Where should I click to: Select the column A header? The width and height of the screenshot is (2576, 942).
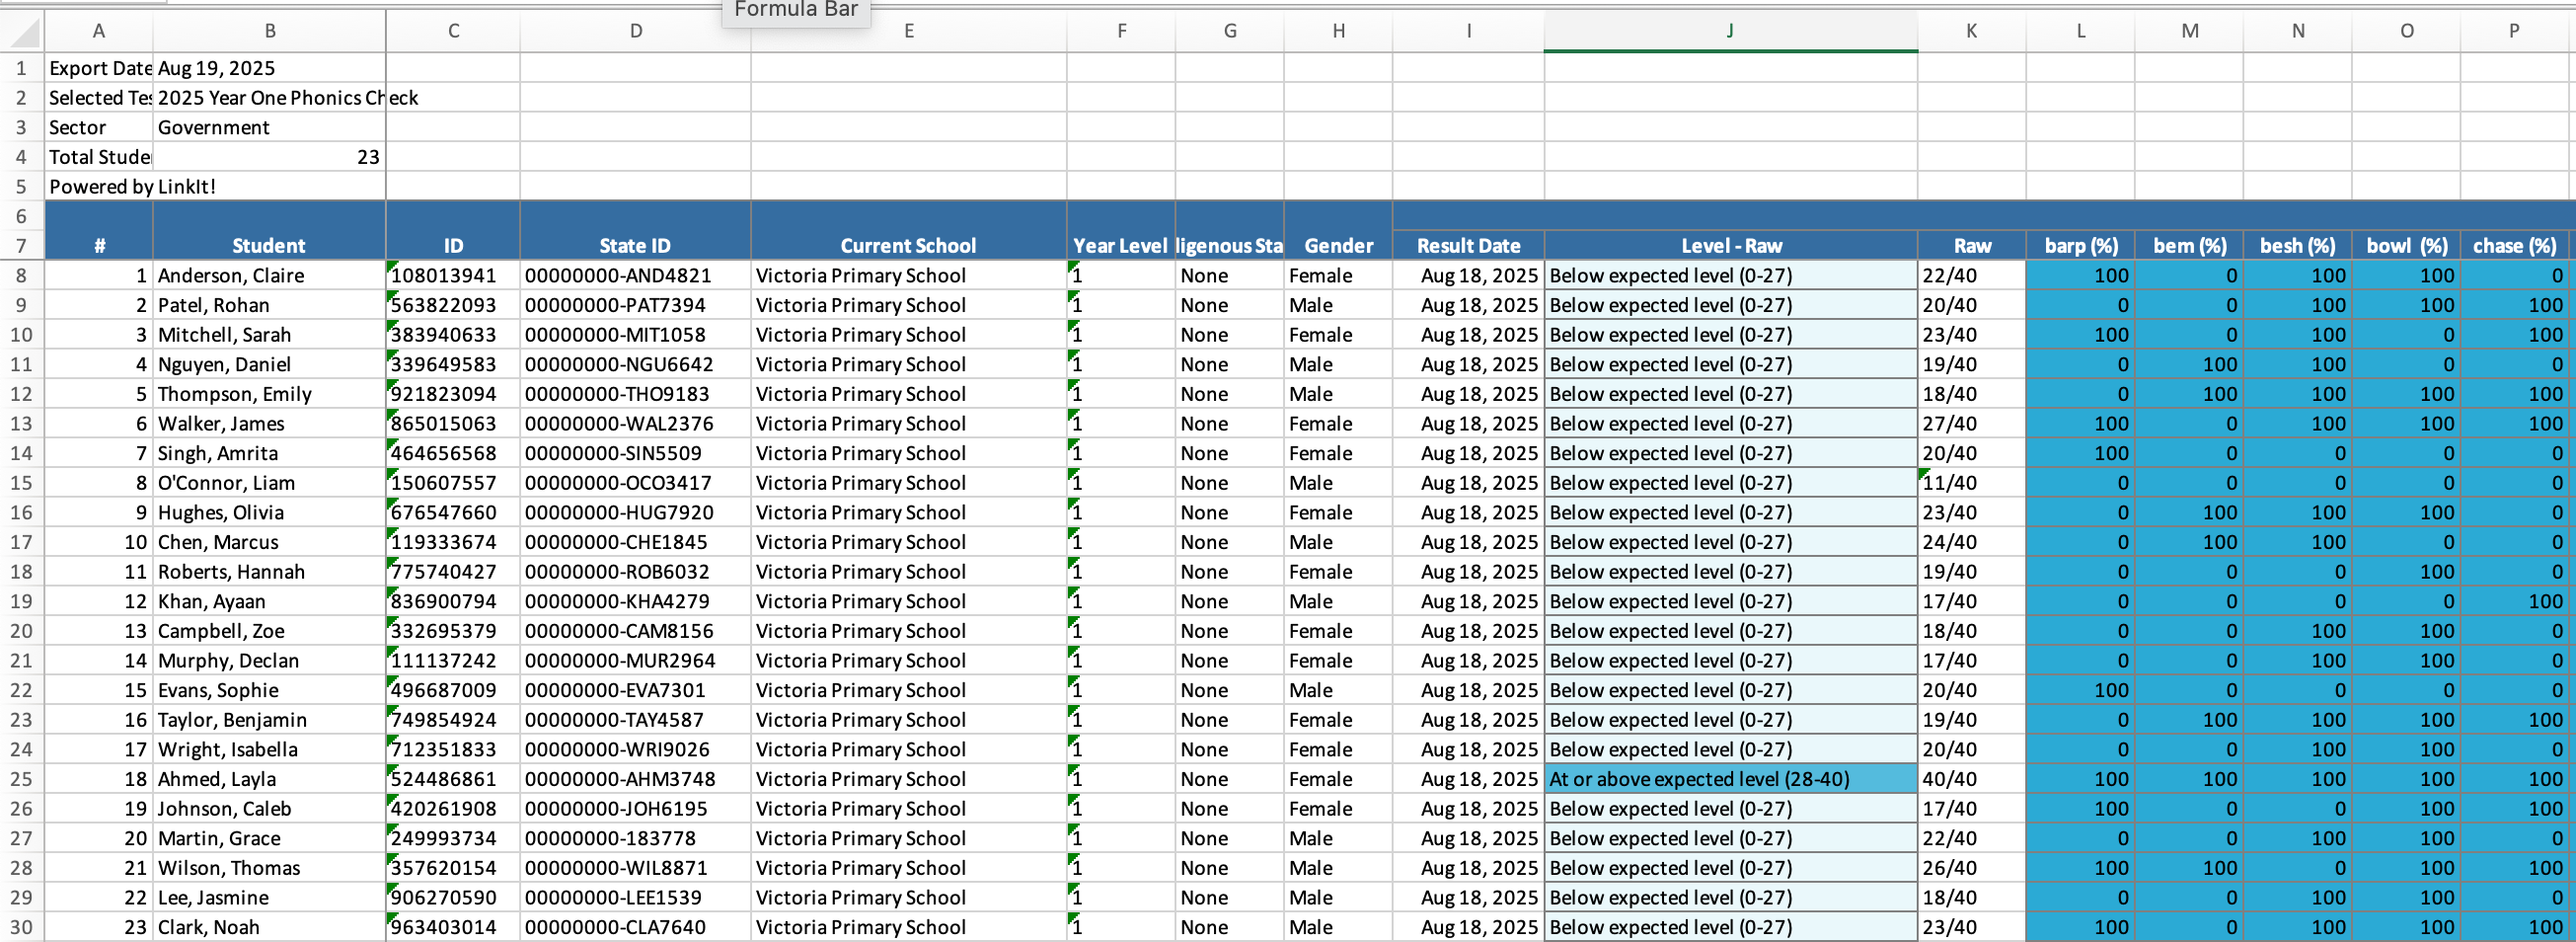tap(98, 31)
